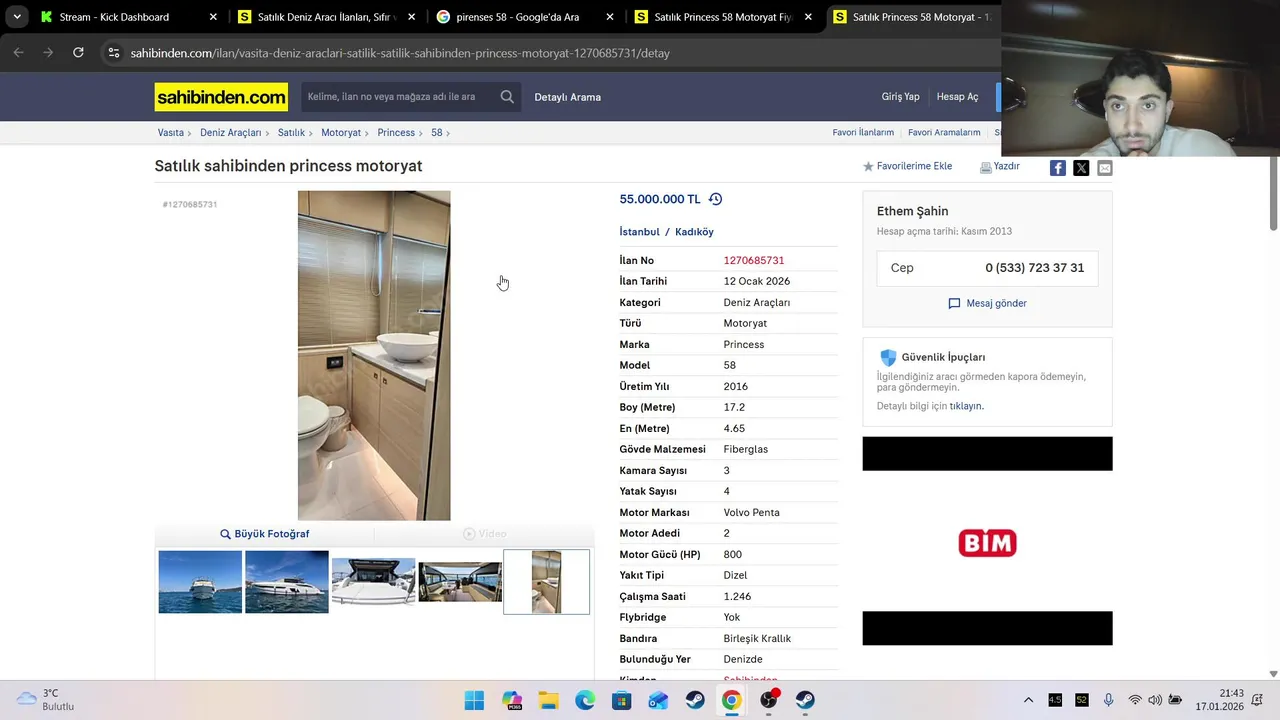Close the pirenses 58 Google tab
The width and height of the screenshot is (1280, 720).
(x=610, y=17)
